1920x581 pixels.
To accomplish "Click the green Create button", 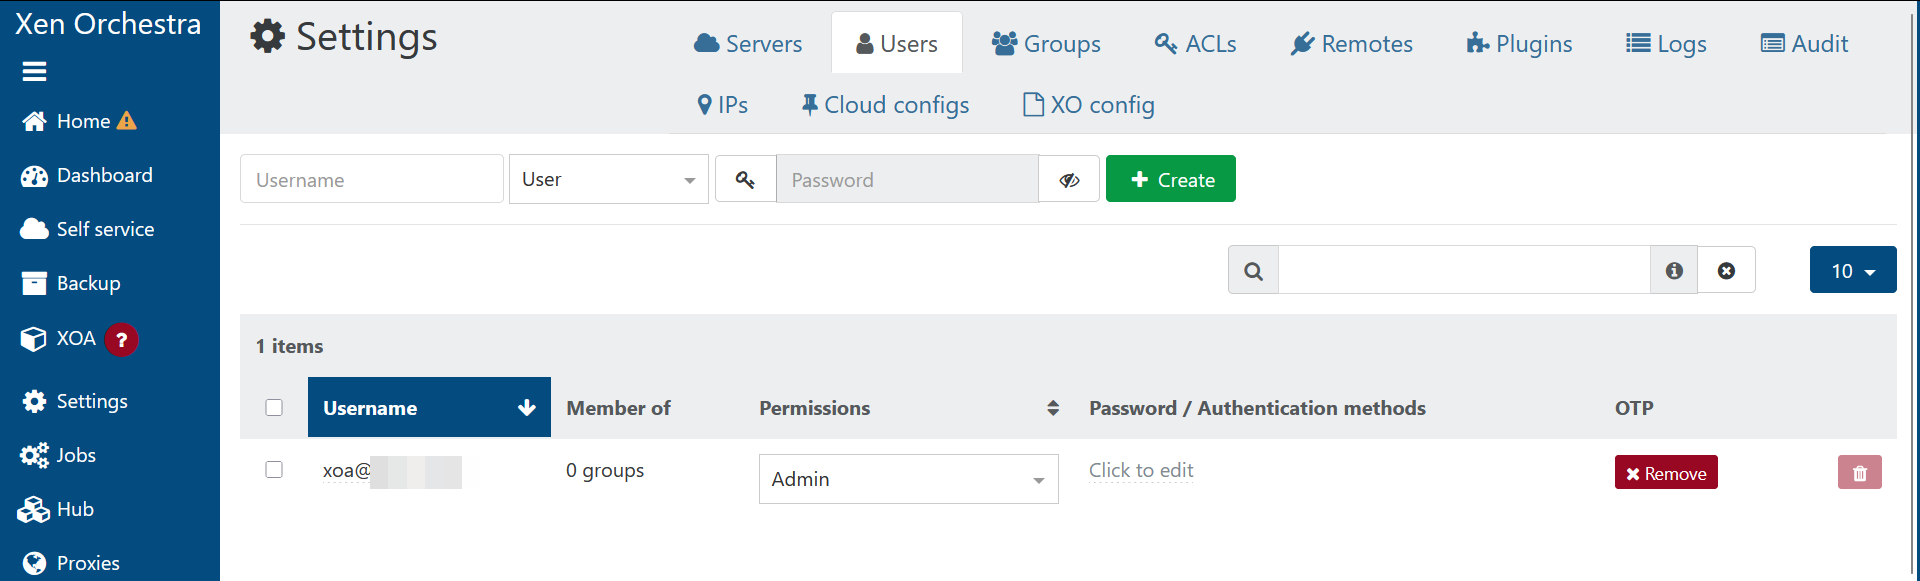I will click(x=1171, y=179).
